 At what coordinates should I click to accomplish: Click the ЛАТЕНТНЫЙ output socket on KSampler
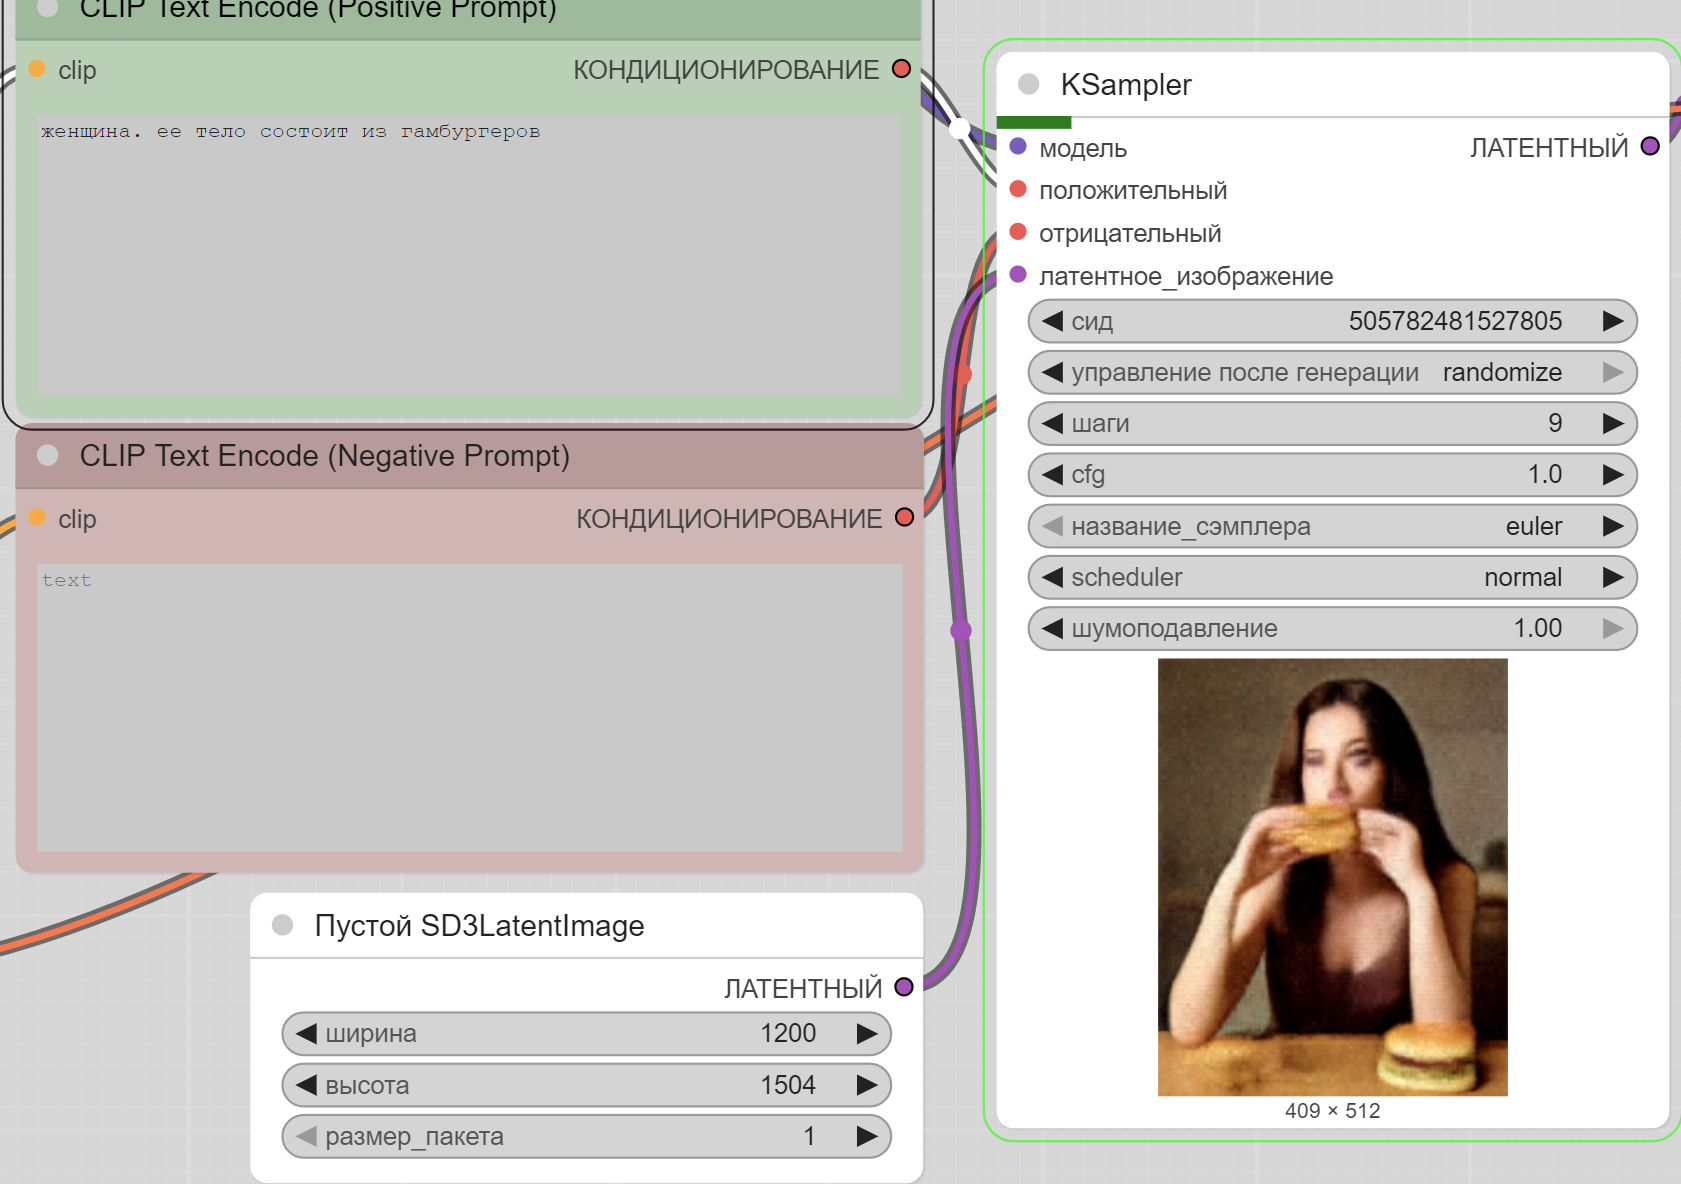1650,146
